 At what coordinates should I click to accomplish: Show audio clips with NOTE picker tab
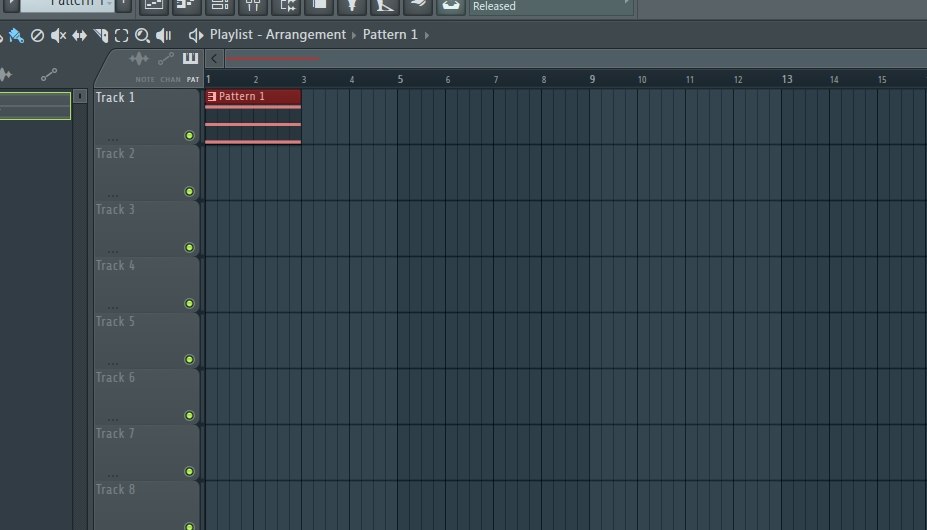click(x=145, y=79)
